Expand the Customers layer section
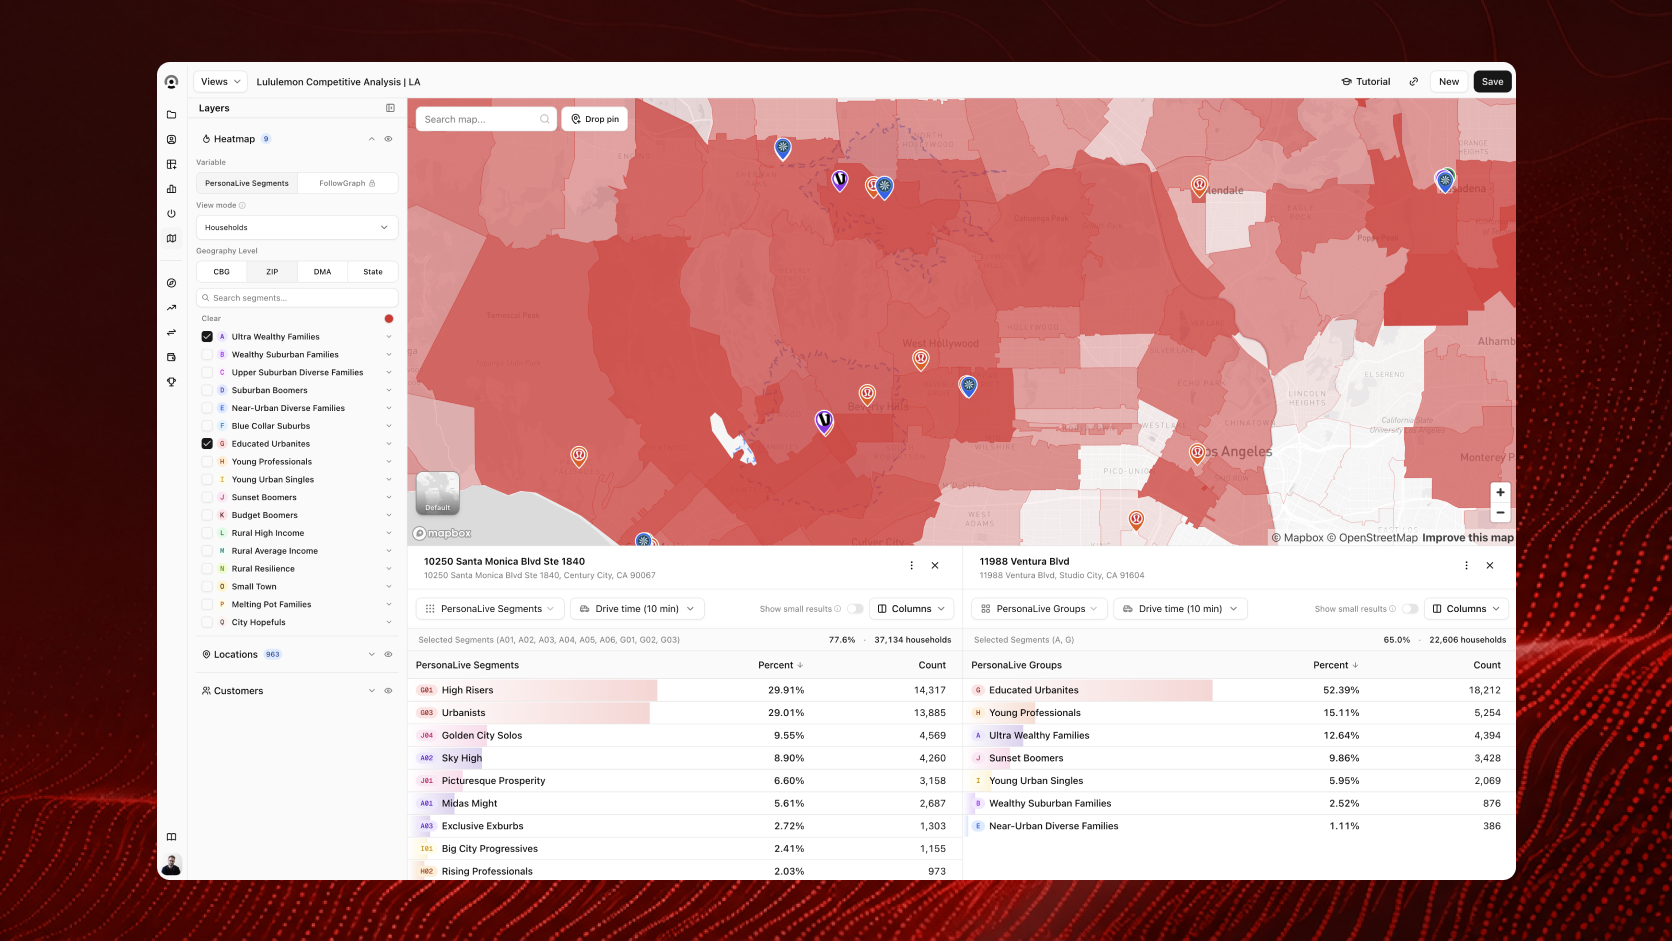 tap(372, 691)
